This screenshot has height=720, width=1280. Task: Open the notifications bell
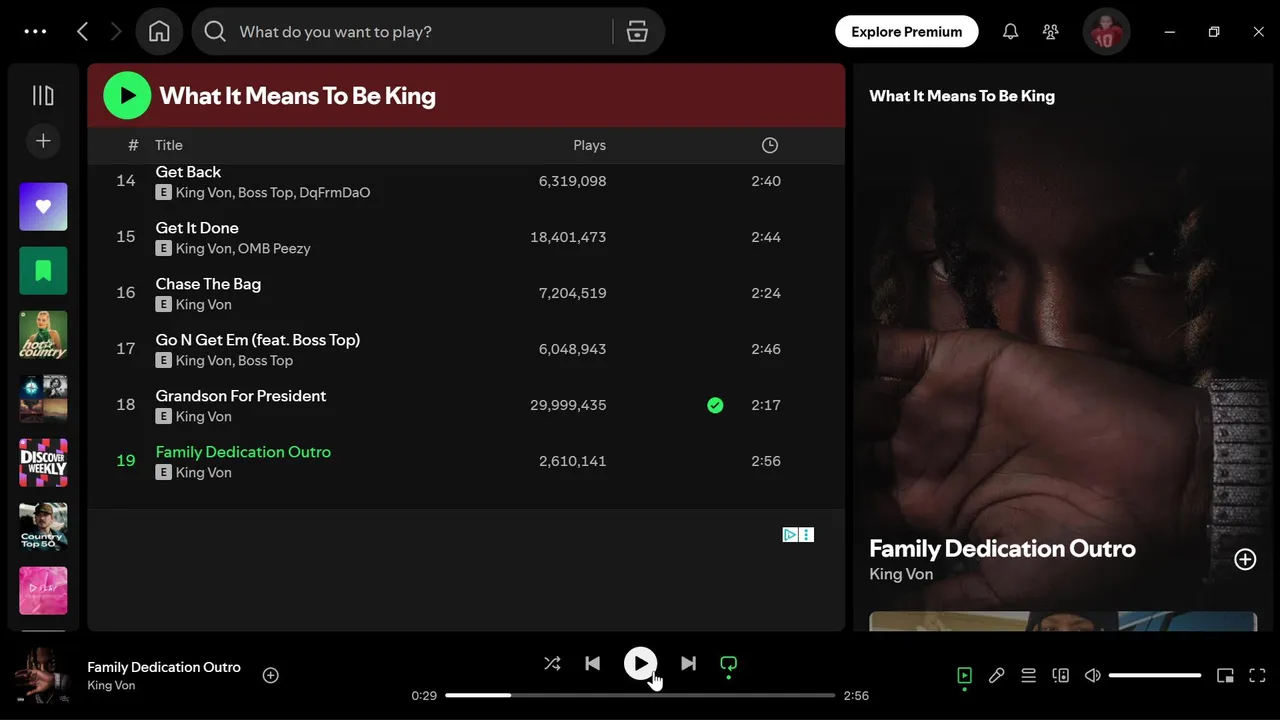1010,32
